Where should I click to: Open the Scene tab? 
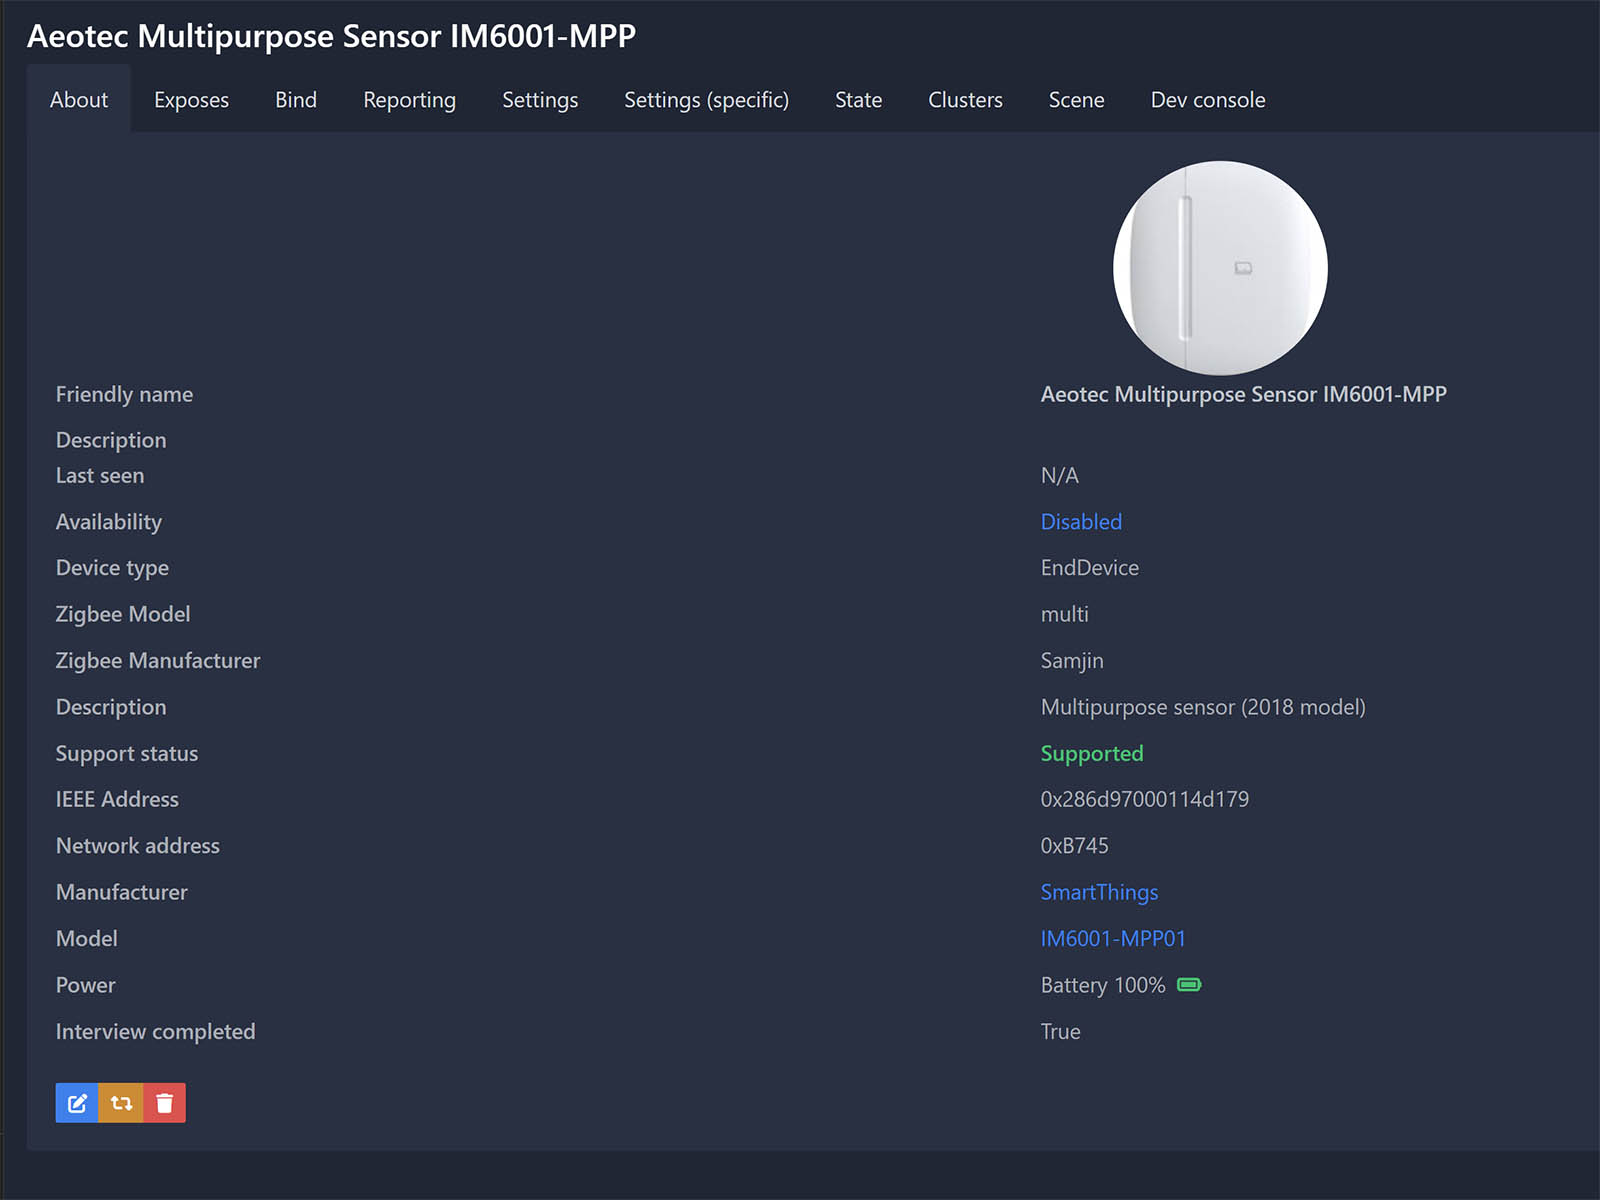click(1076, 100)
